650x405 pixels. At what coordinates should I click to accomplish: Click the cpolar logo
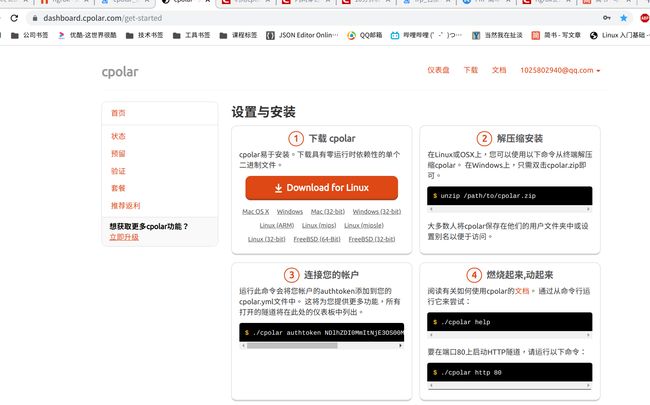click(x=120, y=71)
